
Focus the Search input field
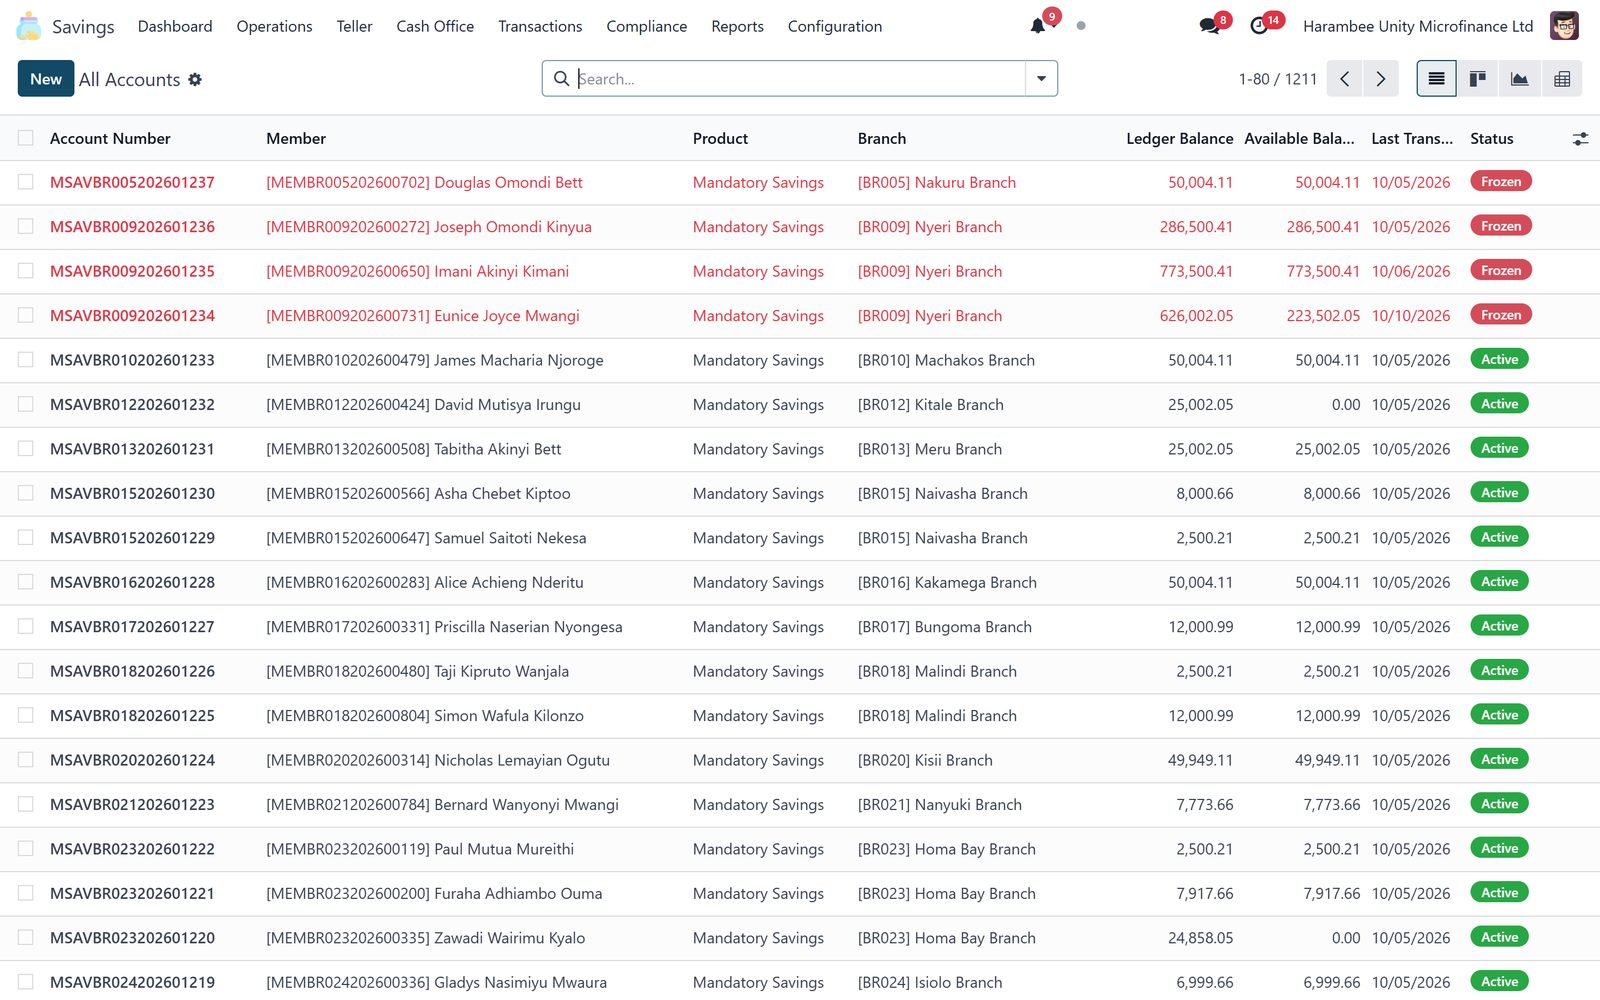pos(800,79)
